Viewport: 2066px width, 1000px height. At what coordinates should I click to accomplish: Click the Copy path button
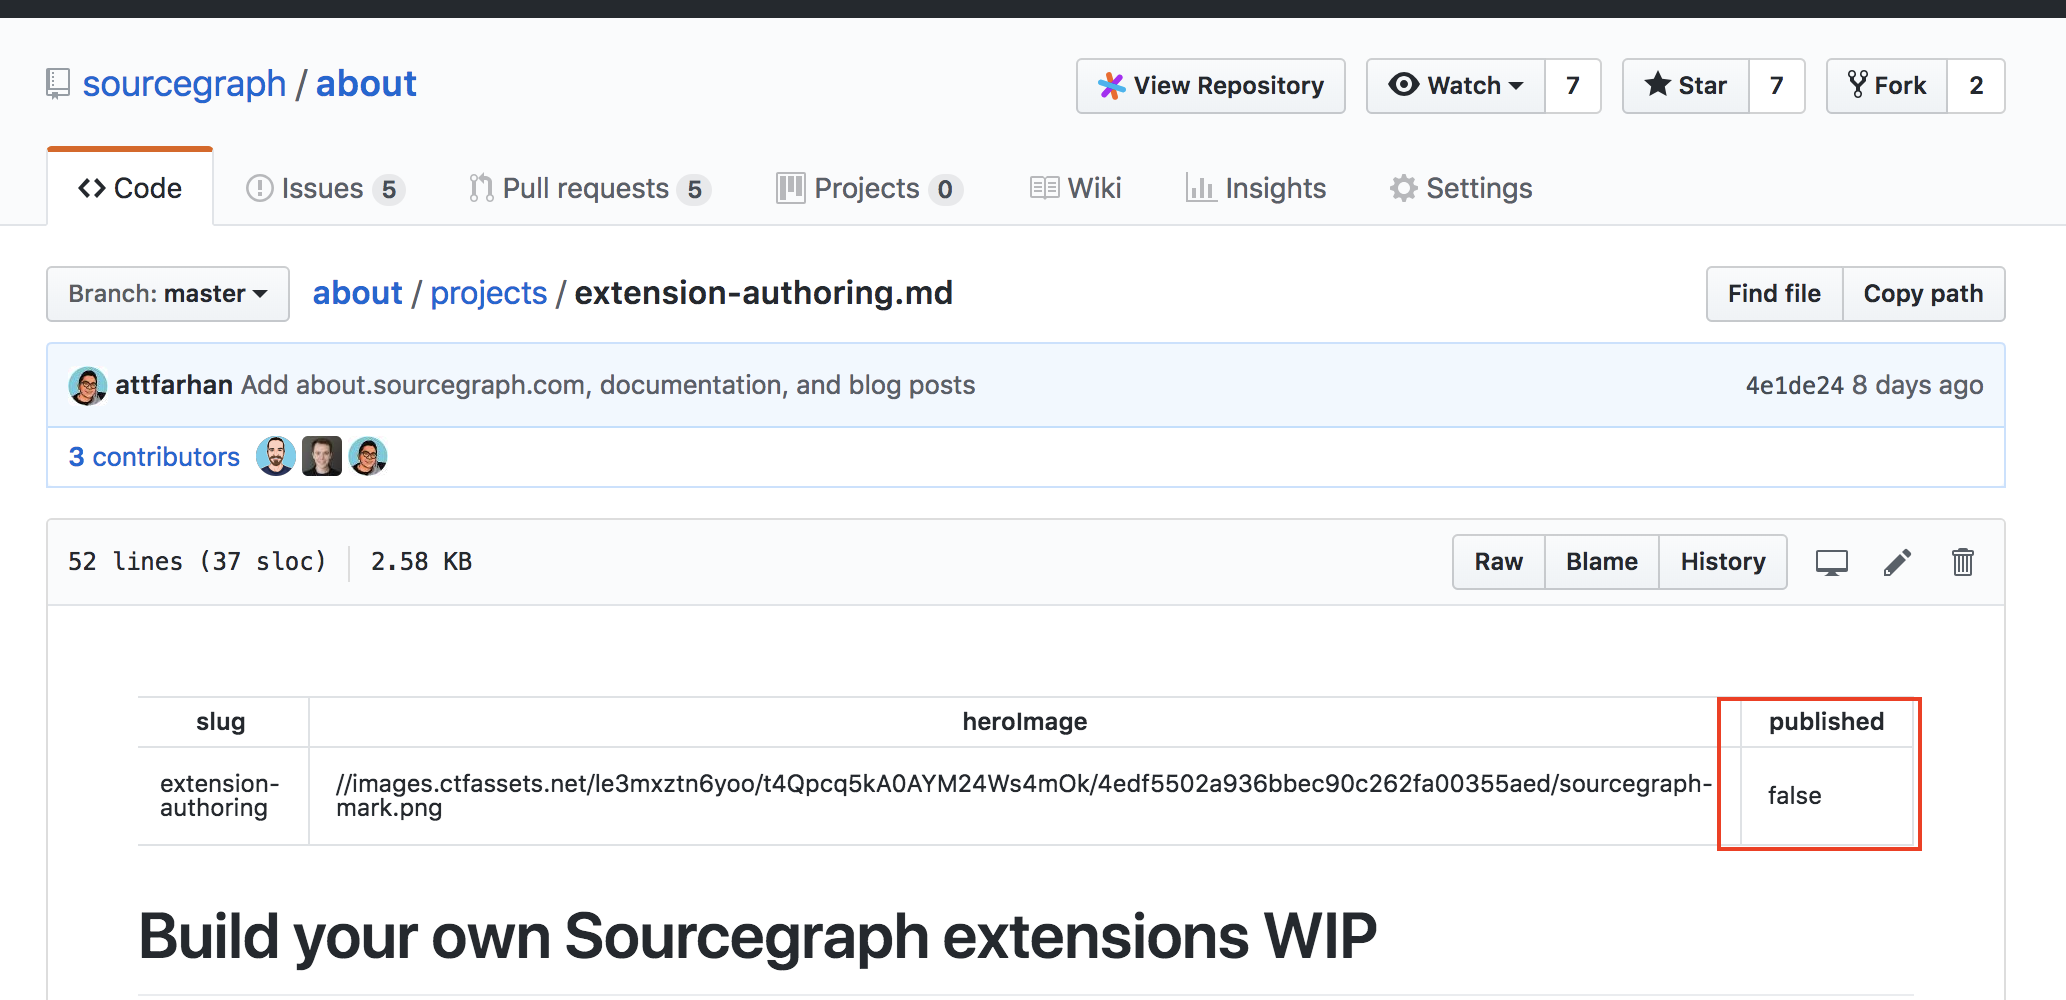click(1923, 294)
